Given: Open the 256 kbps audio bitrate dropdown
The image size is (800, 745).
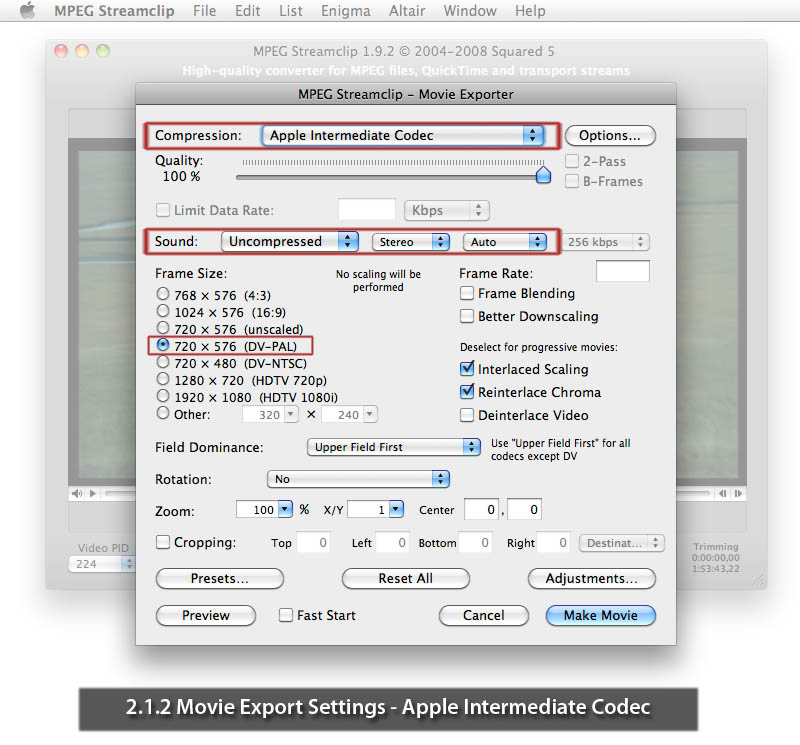Looking at the screenshot, I should (606, 242).
